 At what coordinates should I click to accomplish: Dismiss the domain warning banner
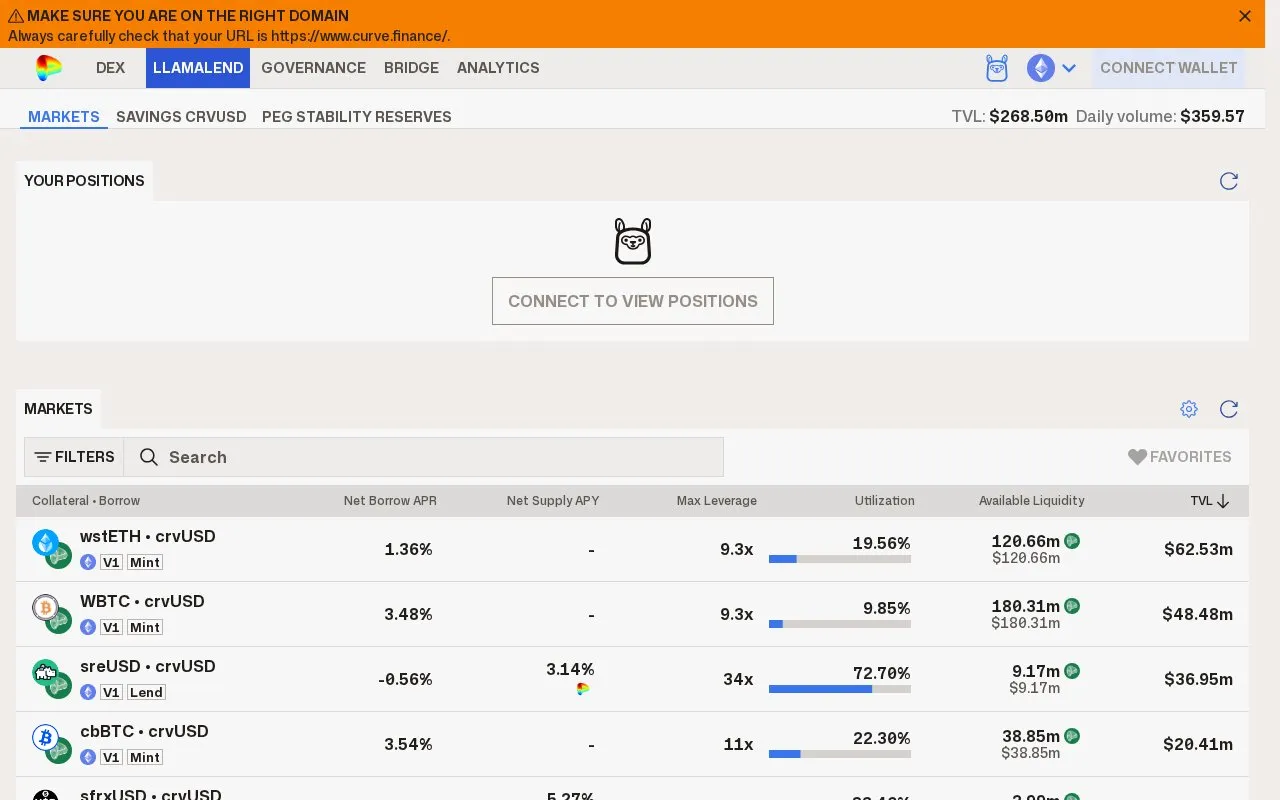tap(1245, 16)
